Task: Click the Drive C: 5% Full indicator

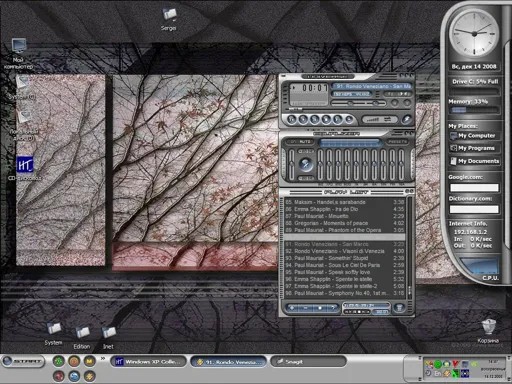Action: pyautogui.click(x=475, y=81)
